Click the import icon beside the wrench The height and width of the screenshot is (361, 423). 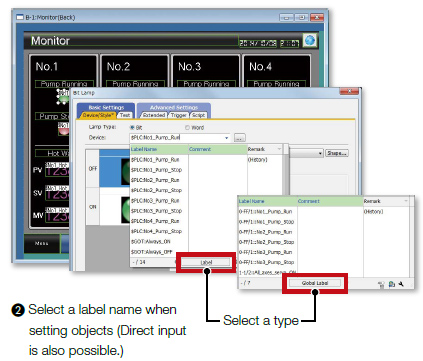[392, 284]
